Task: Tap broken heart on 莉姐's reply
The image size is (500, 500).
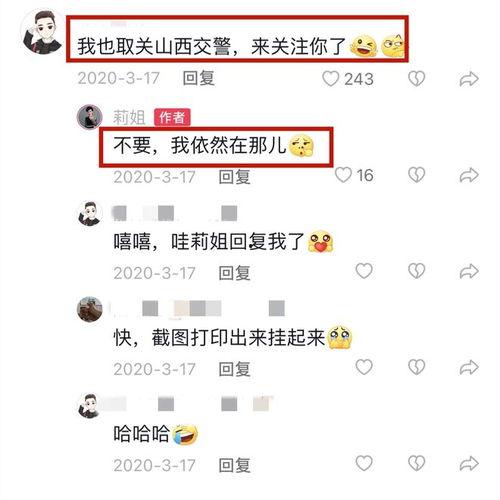Action: click(417, 175)
